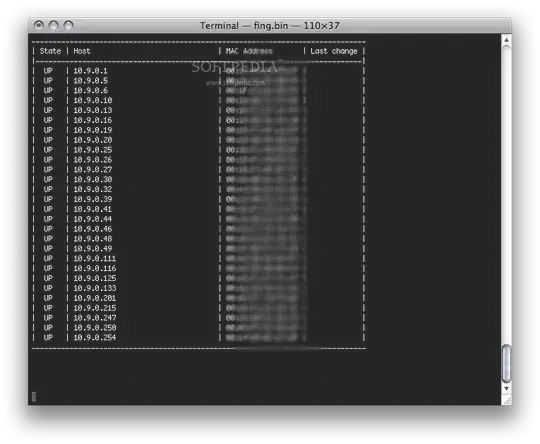Click the terminal cursor prompt block

(34, 397)
